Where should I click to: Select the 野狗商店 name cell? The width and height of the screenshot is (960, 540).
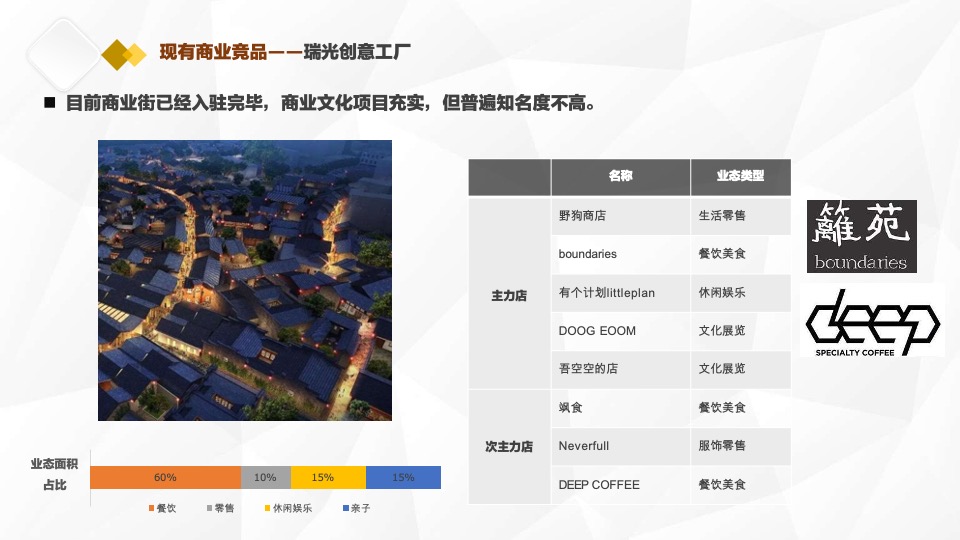(x=621, y=216)
